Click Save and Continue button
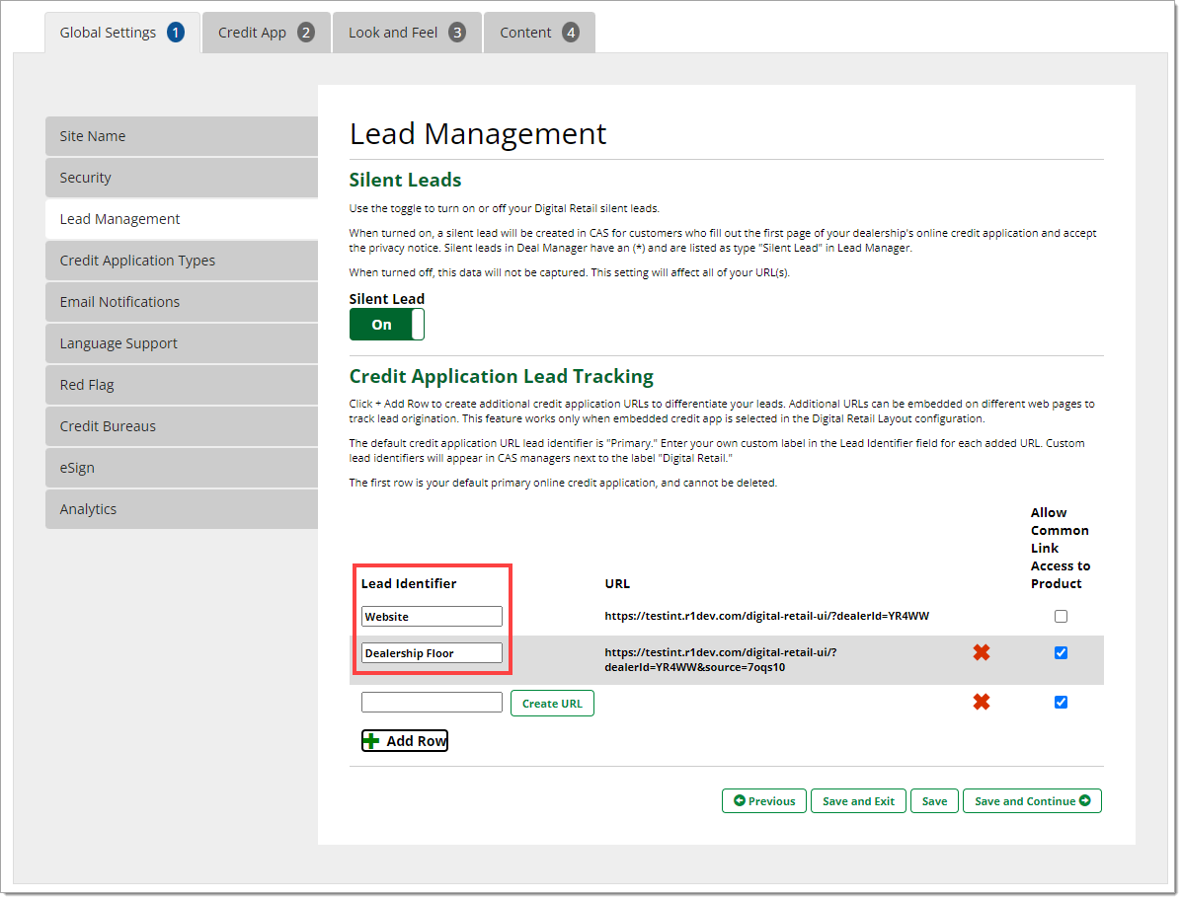Screen dimensions: 1182x900 1031,801
